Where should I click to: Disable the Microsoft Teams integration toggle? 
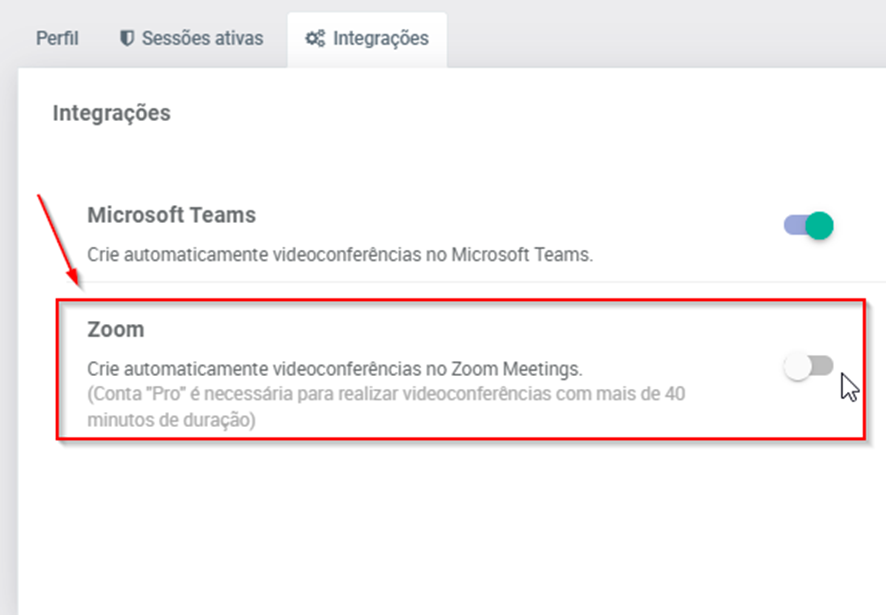pyautogui.click(x=809, y=225)
